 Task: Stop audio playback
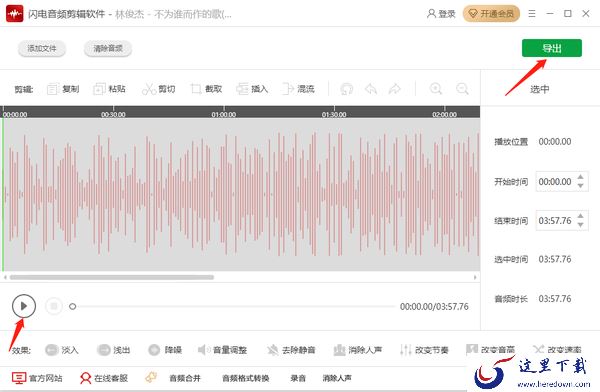tap(54, 306)
